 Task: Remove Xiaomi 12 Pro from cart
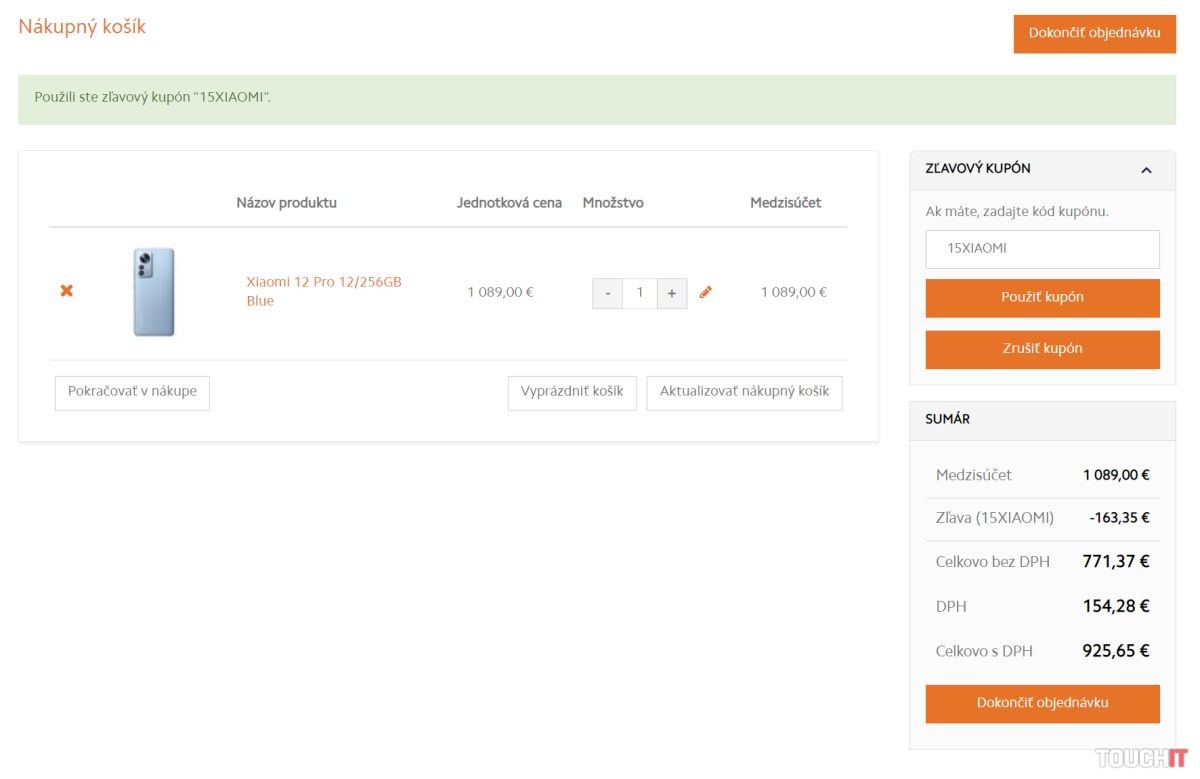point(67,291)
